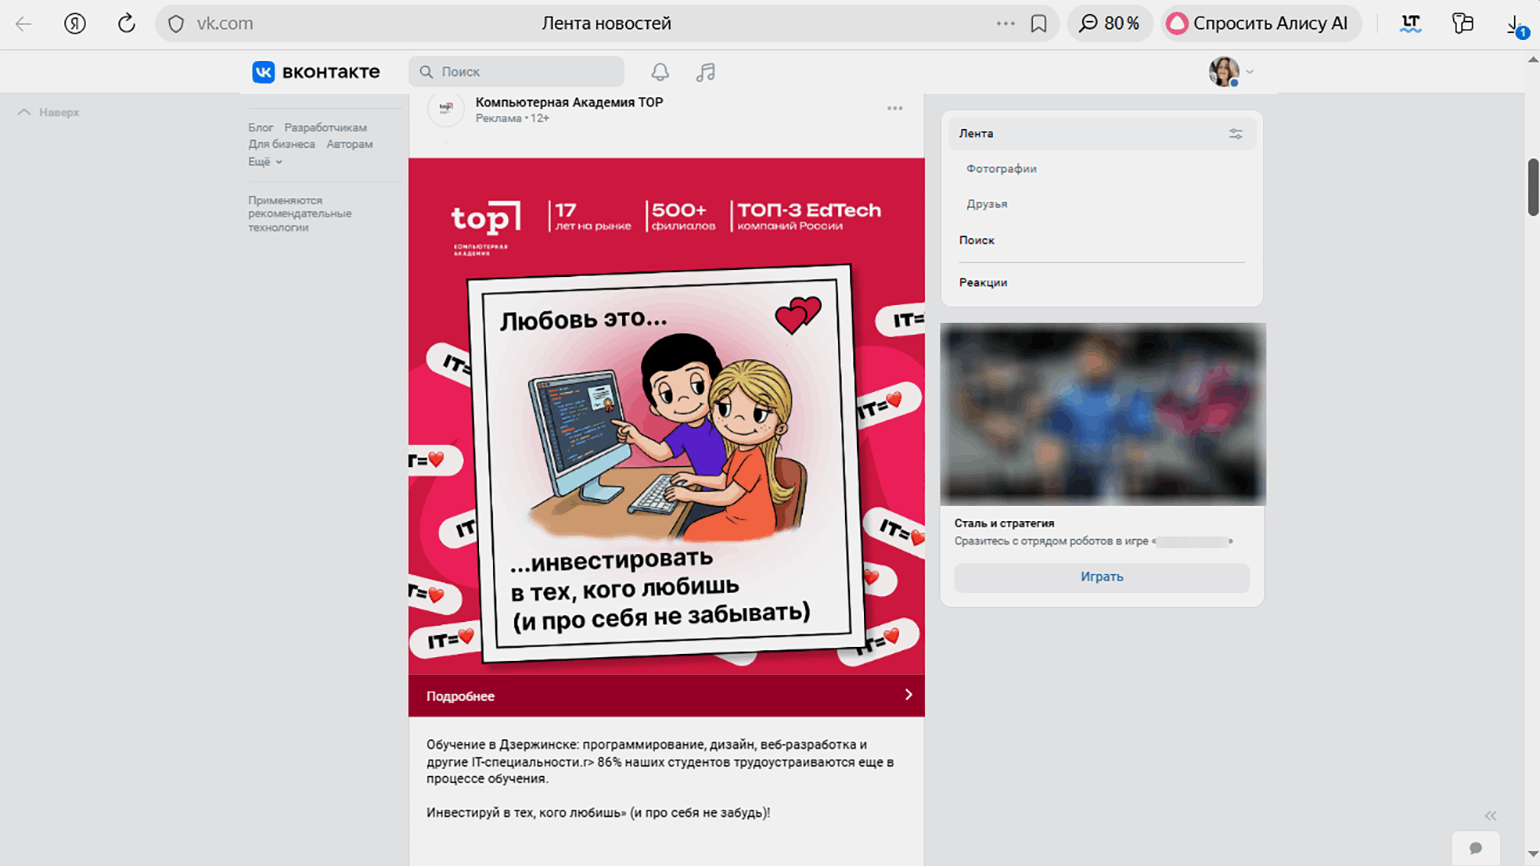1540x866 pixels.
Task: Select the "Реакции" feed section
Action: point(983,283)
